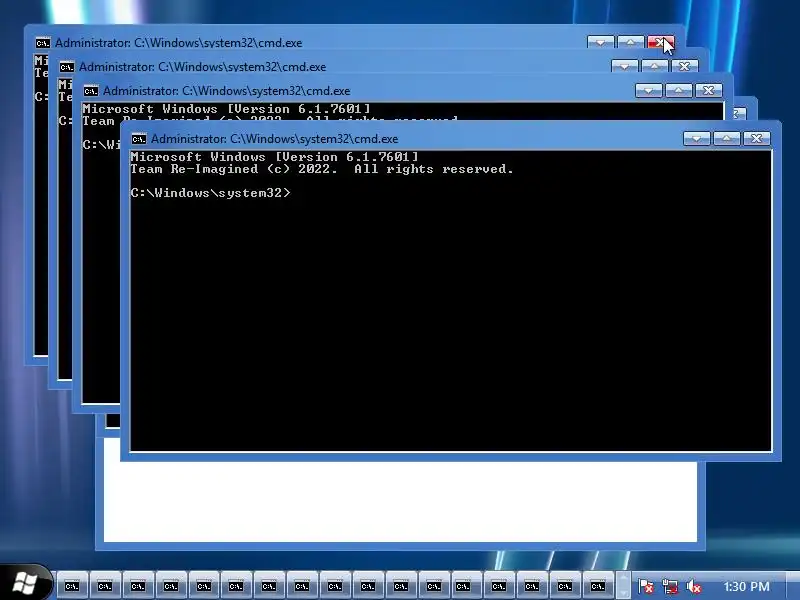Minimize the second-from-front cmd window

click(648, 90)
